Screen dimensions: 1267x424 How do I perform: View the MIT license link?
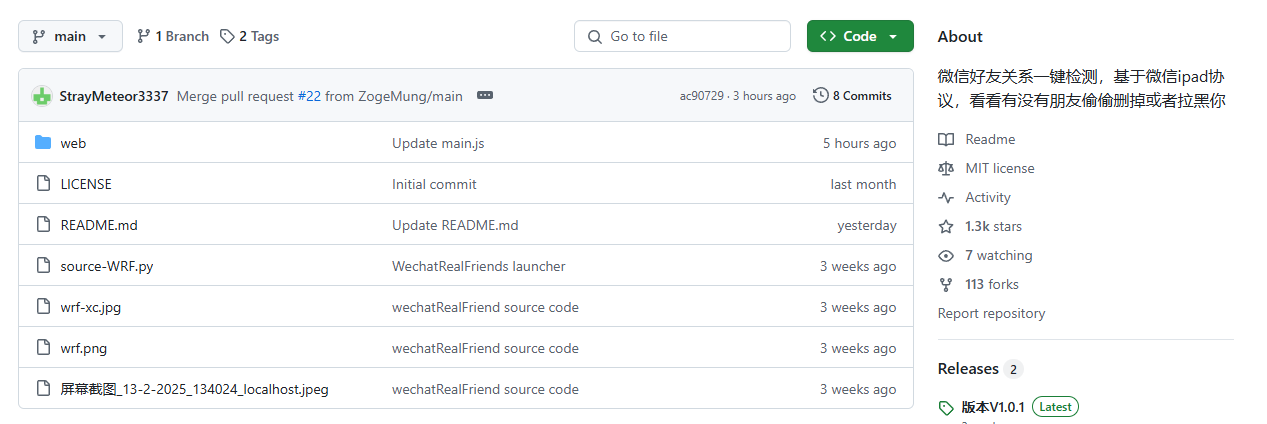(1000, 168)
